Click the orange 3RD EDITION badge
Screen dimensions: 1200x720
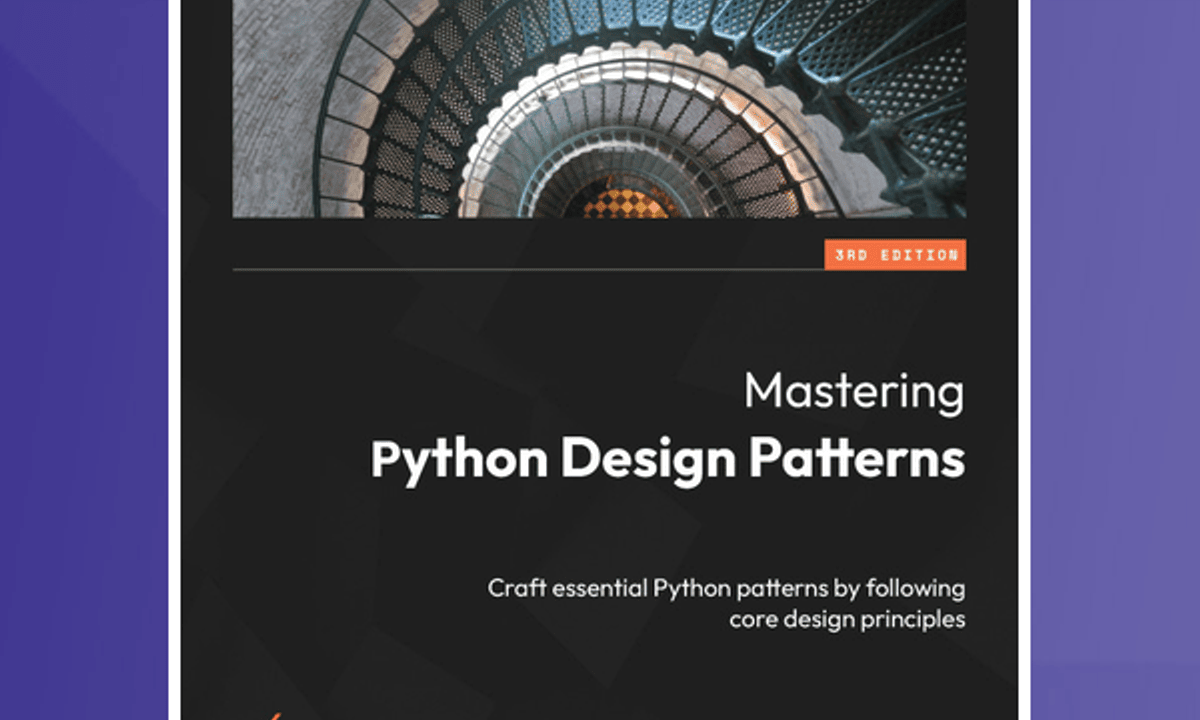coord(895,255)
